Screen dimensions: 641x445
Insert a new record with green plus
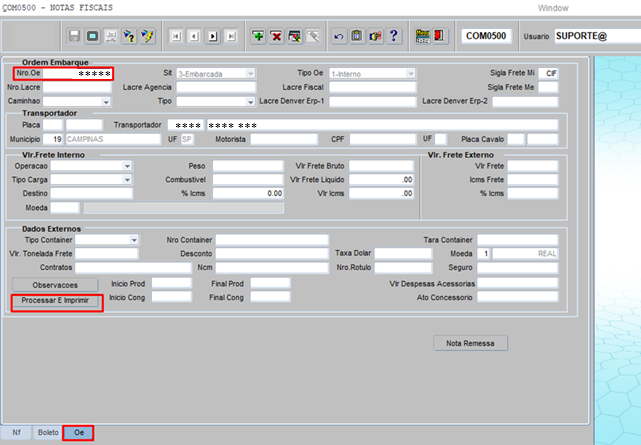pyautogui.click(x=258, y=36)
